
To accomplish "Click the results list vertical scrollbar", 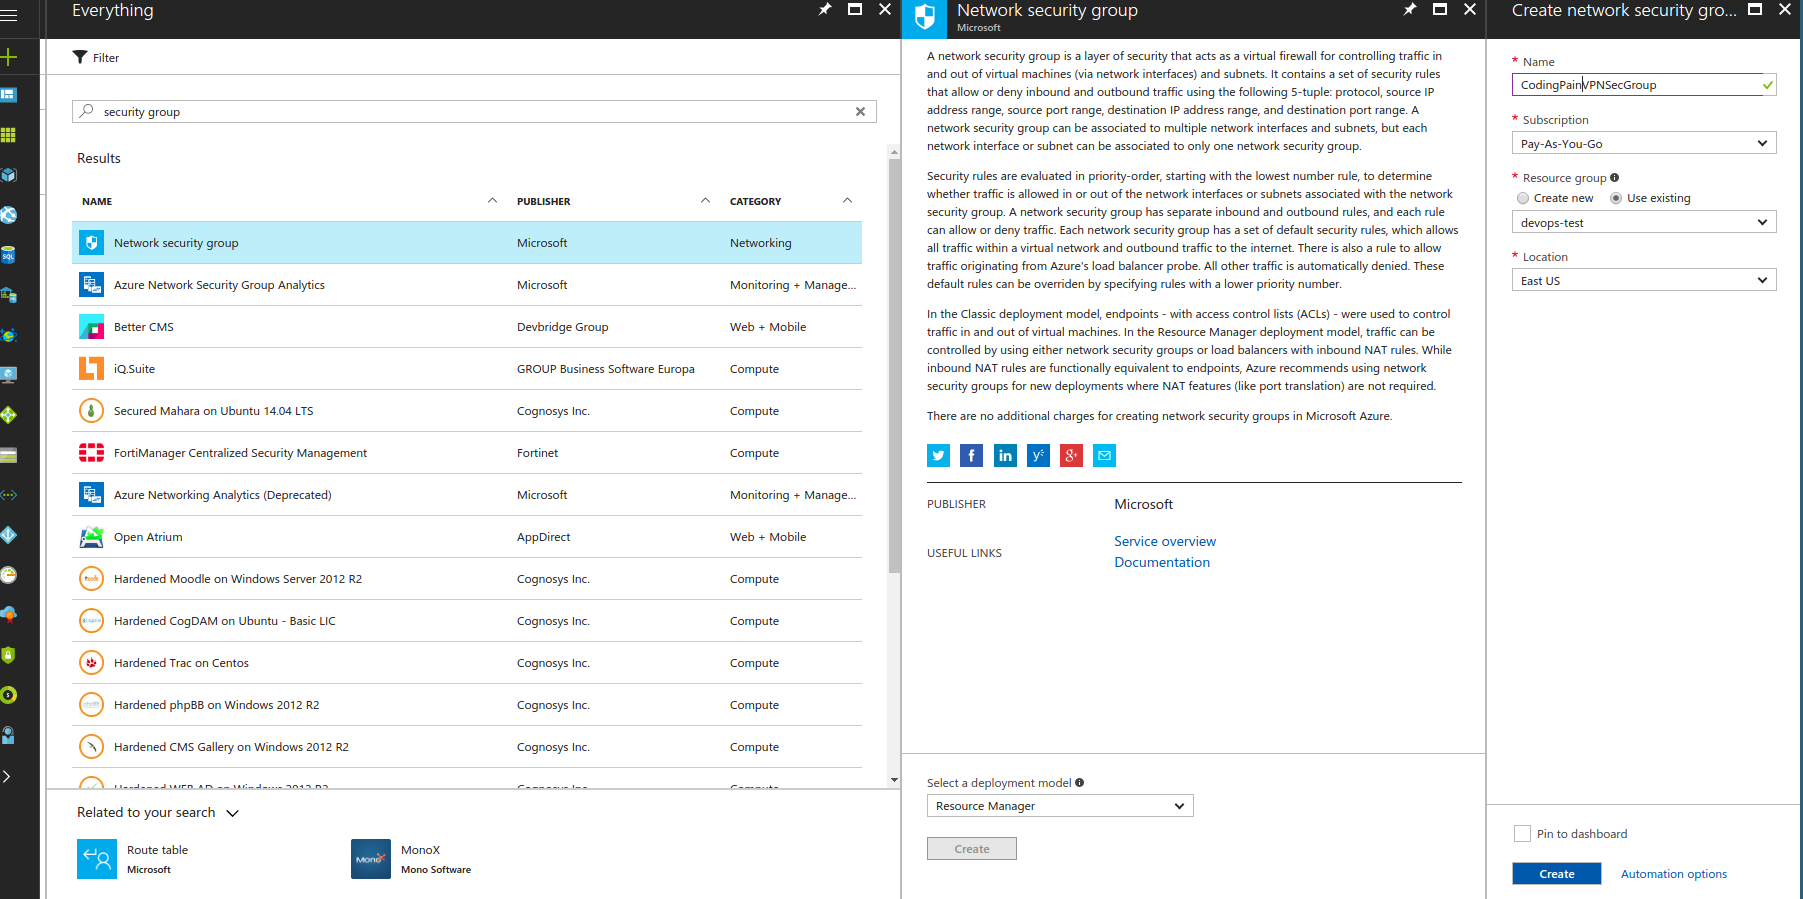I will [894, 365].
